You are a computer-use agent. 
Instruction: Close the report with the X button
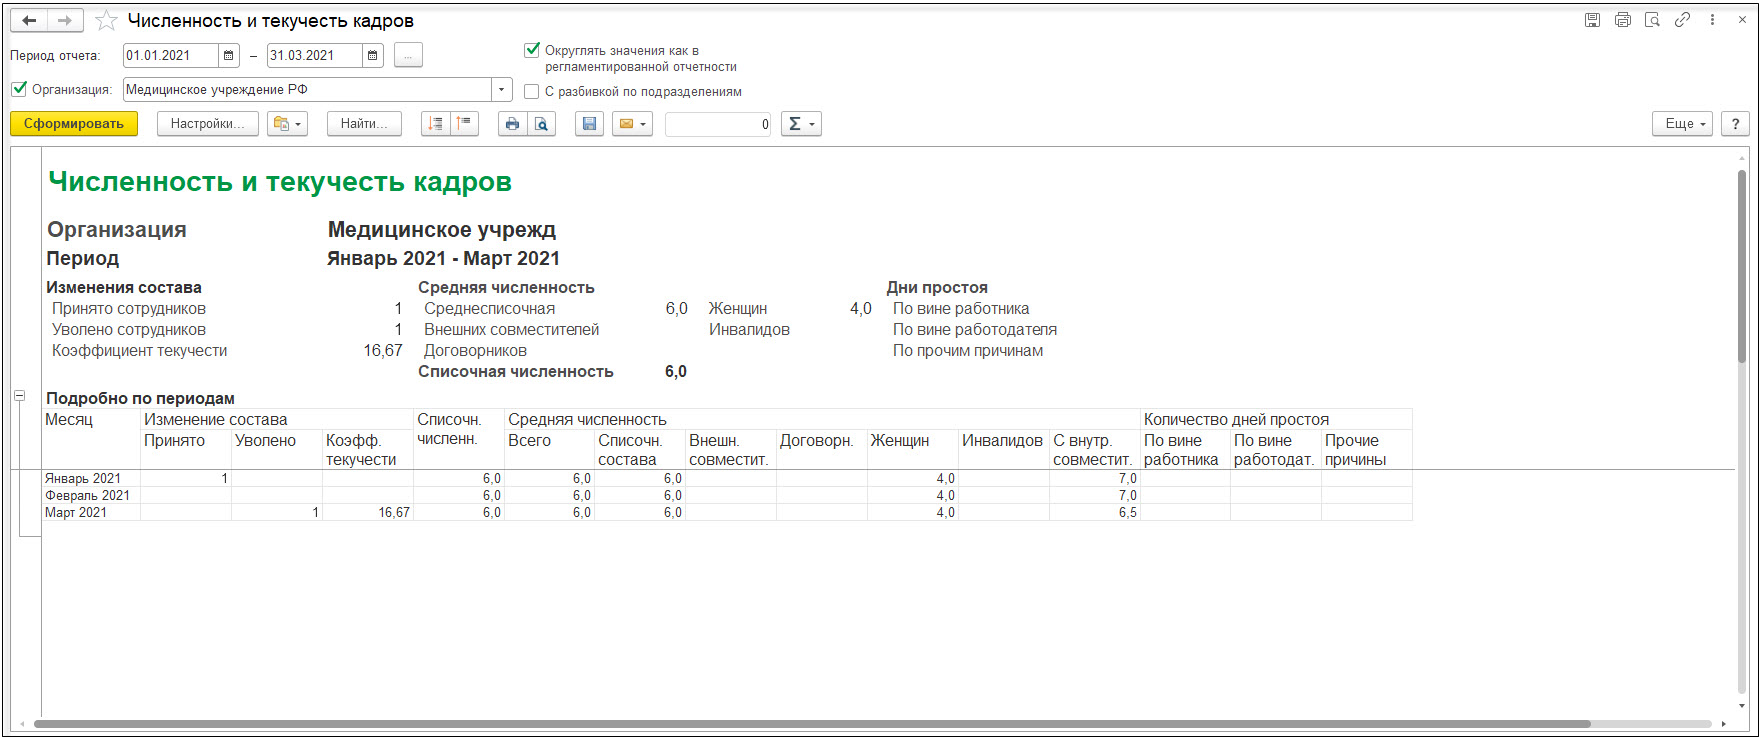click(1741, 20)
